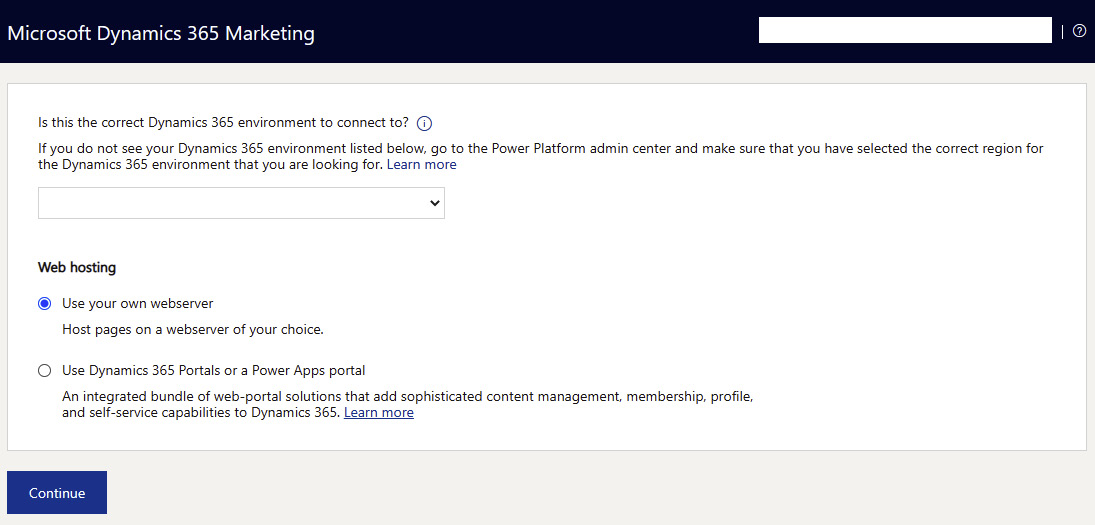Click the Web hosting heading
The width and height of the screenshot is (1095, 525).
pos(77,267)
